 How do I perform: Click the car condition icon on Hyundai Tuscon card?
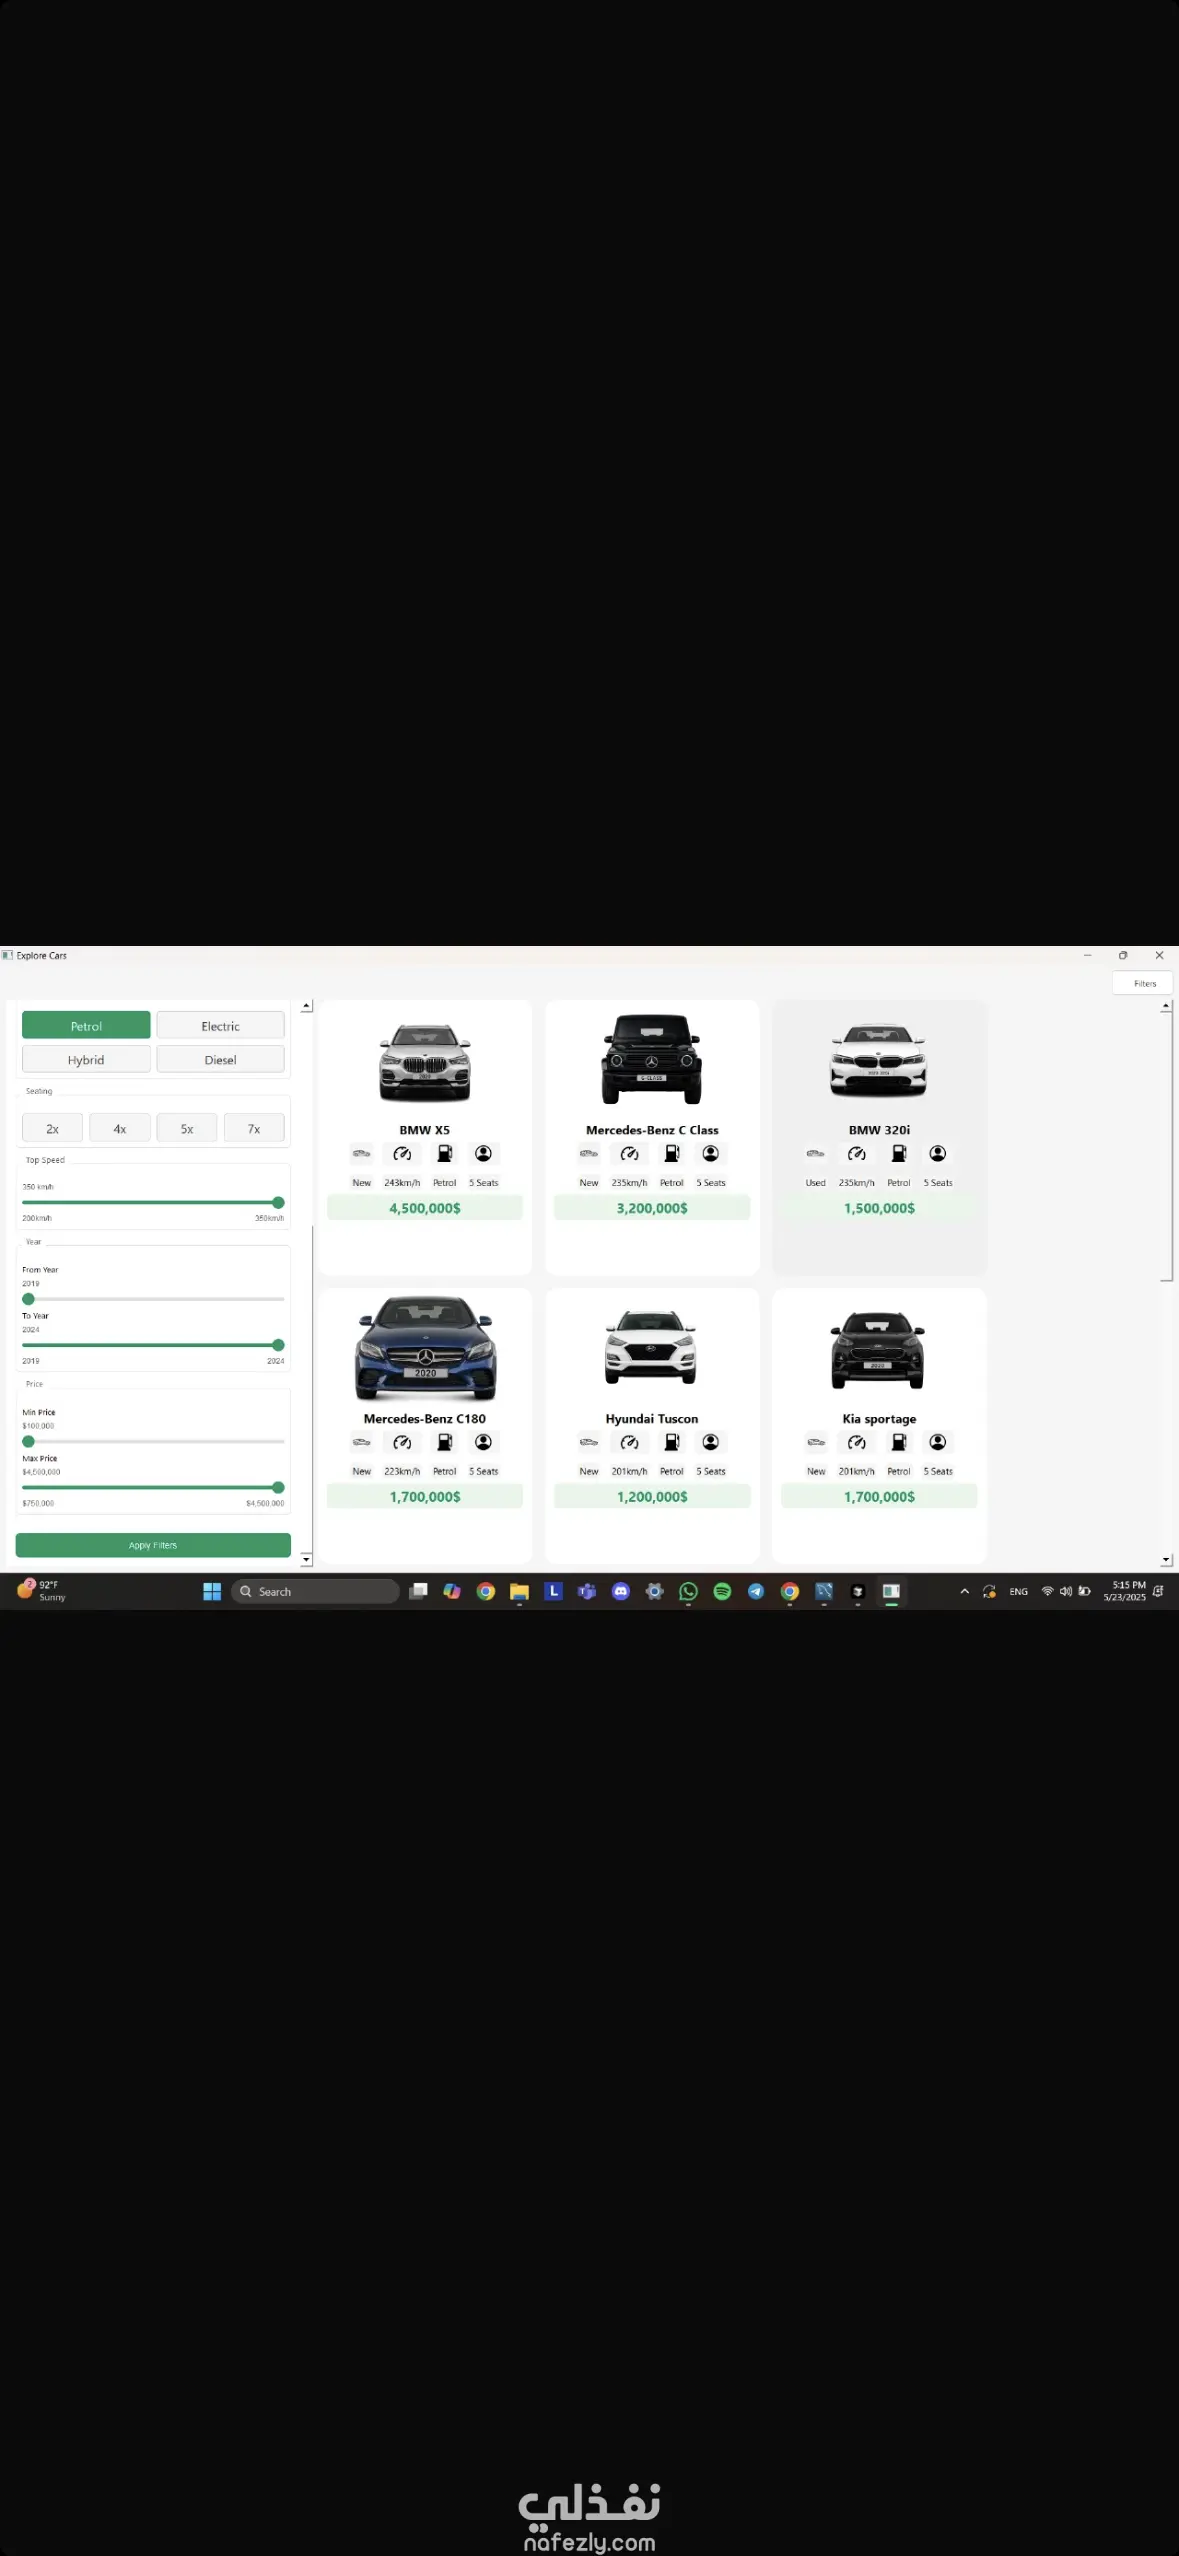589,1442
